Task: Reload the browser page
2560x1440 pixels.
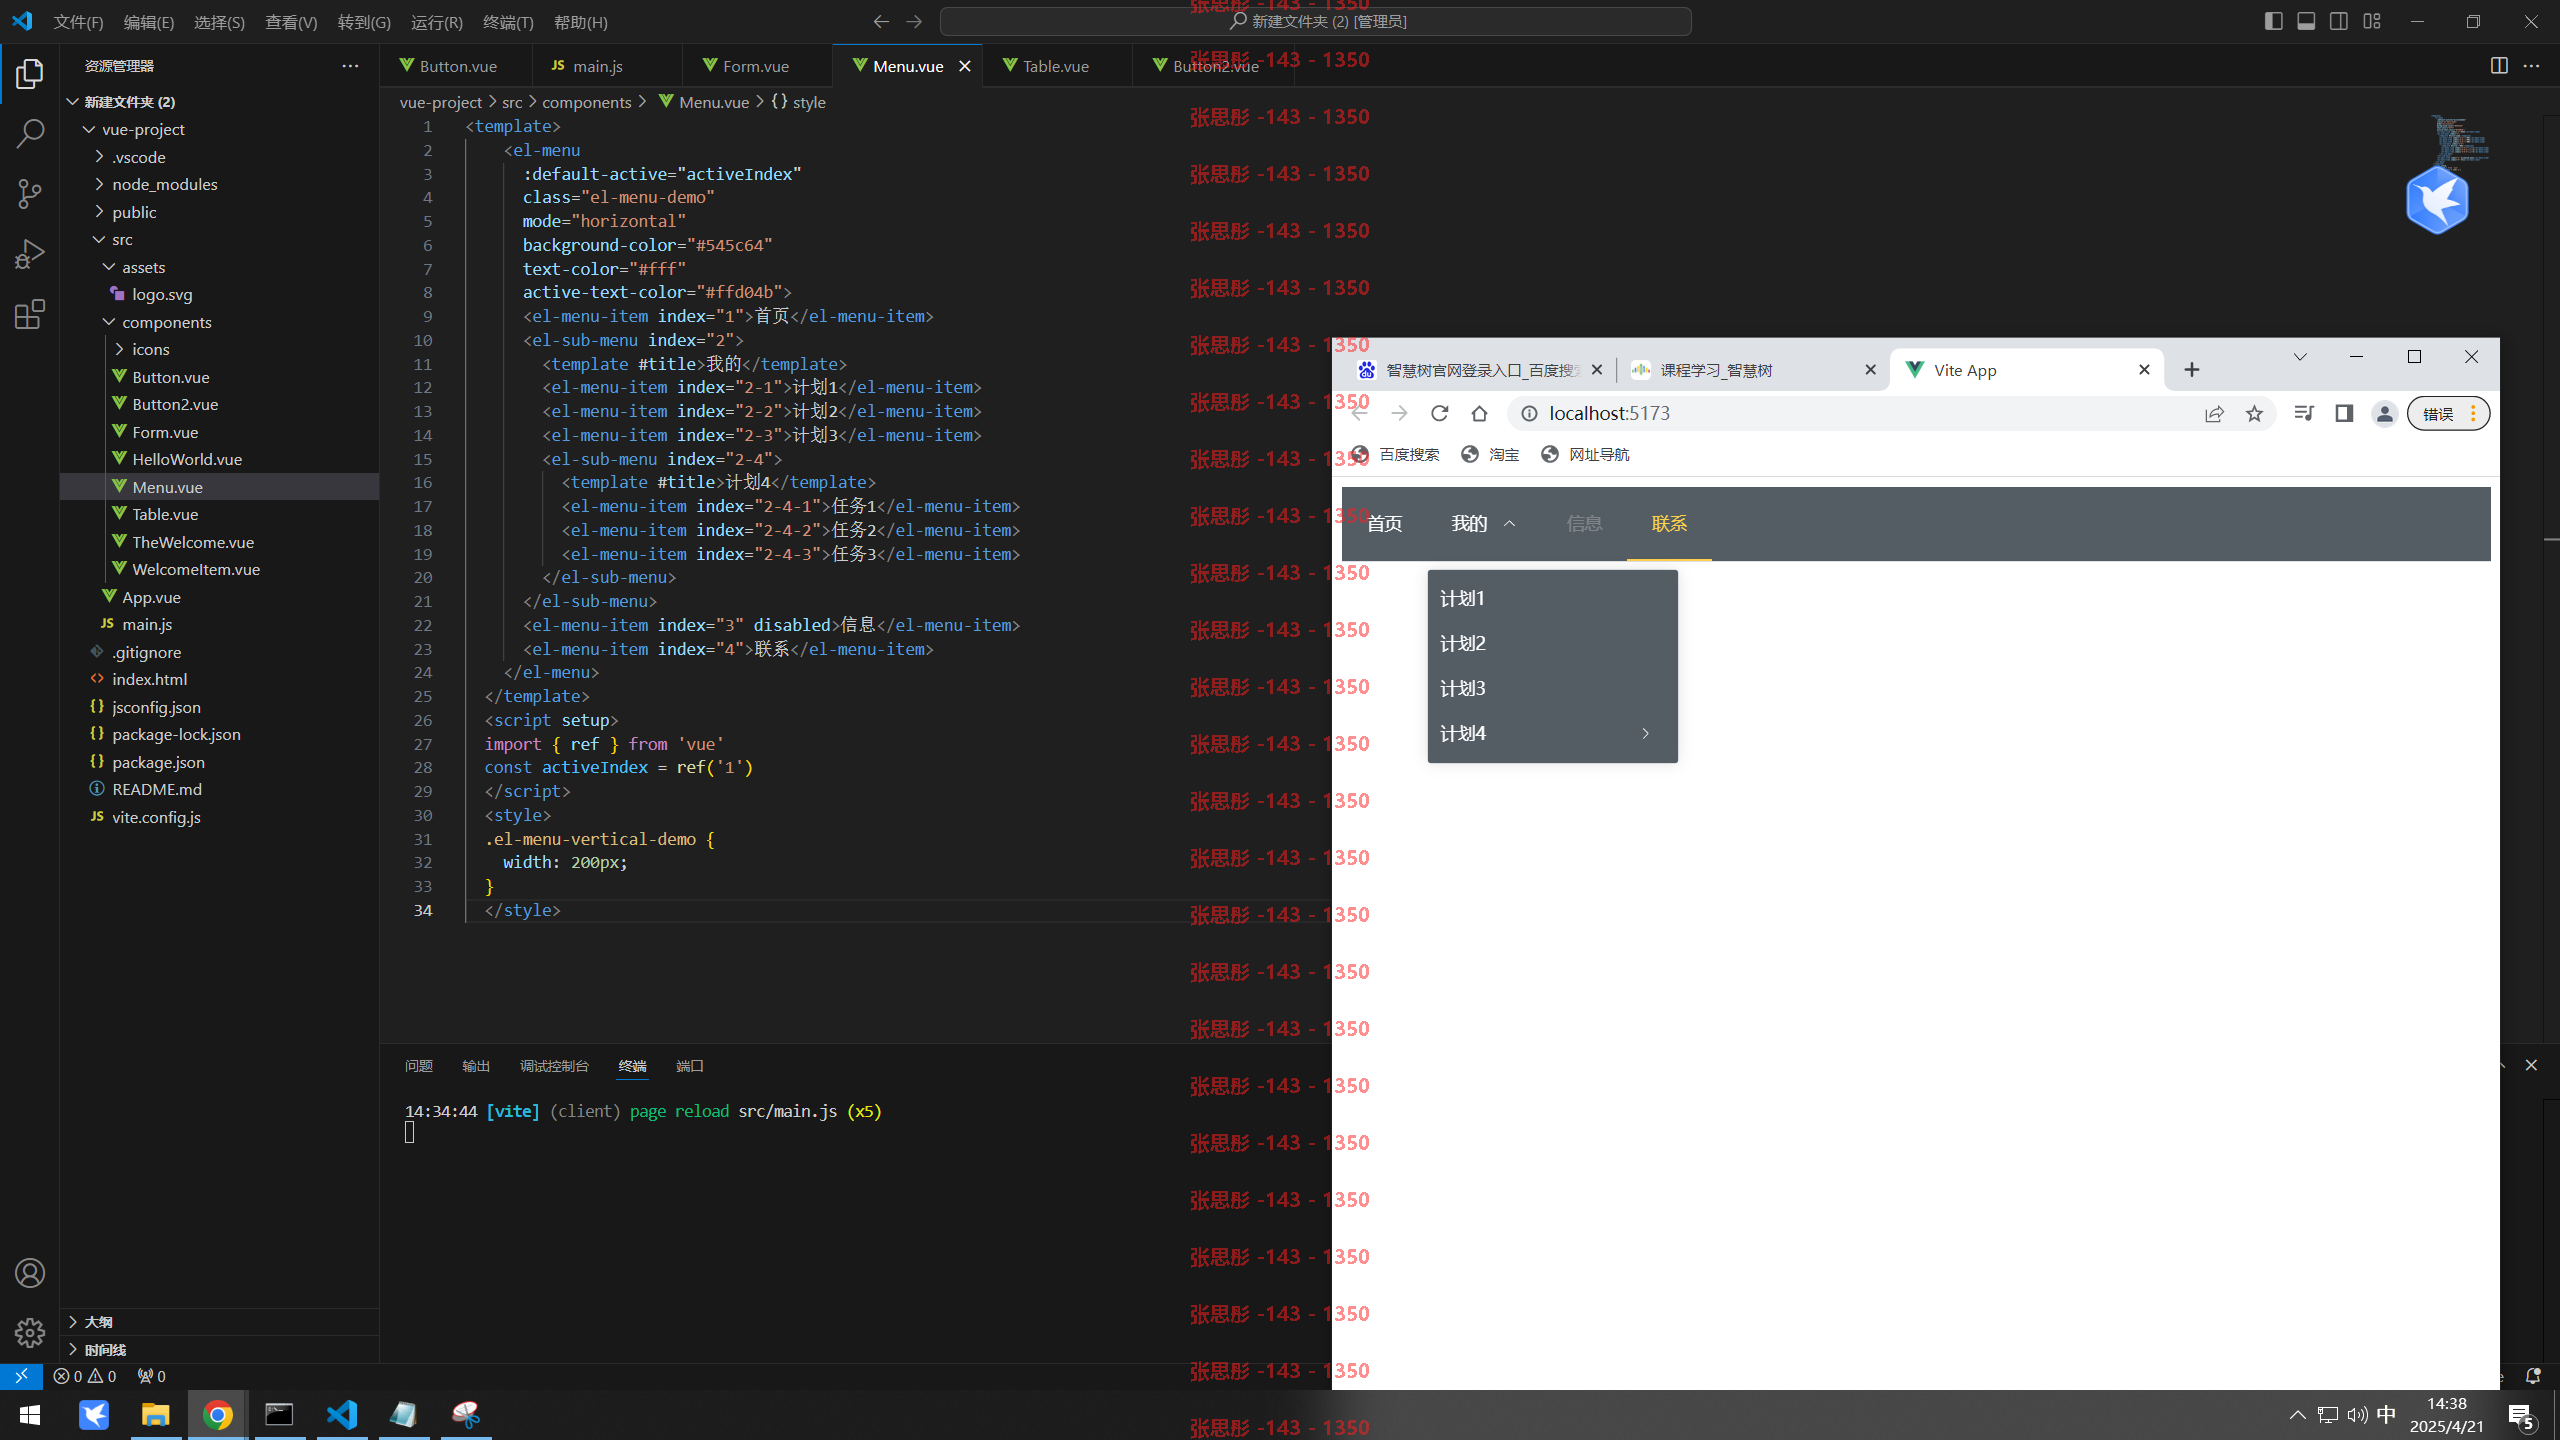Action: click(1439, 413)
